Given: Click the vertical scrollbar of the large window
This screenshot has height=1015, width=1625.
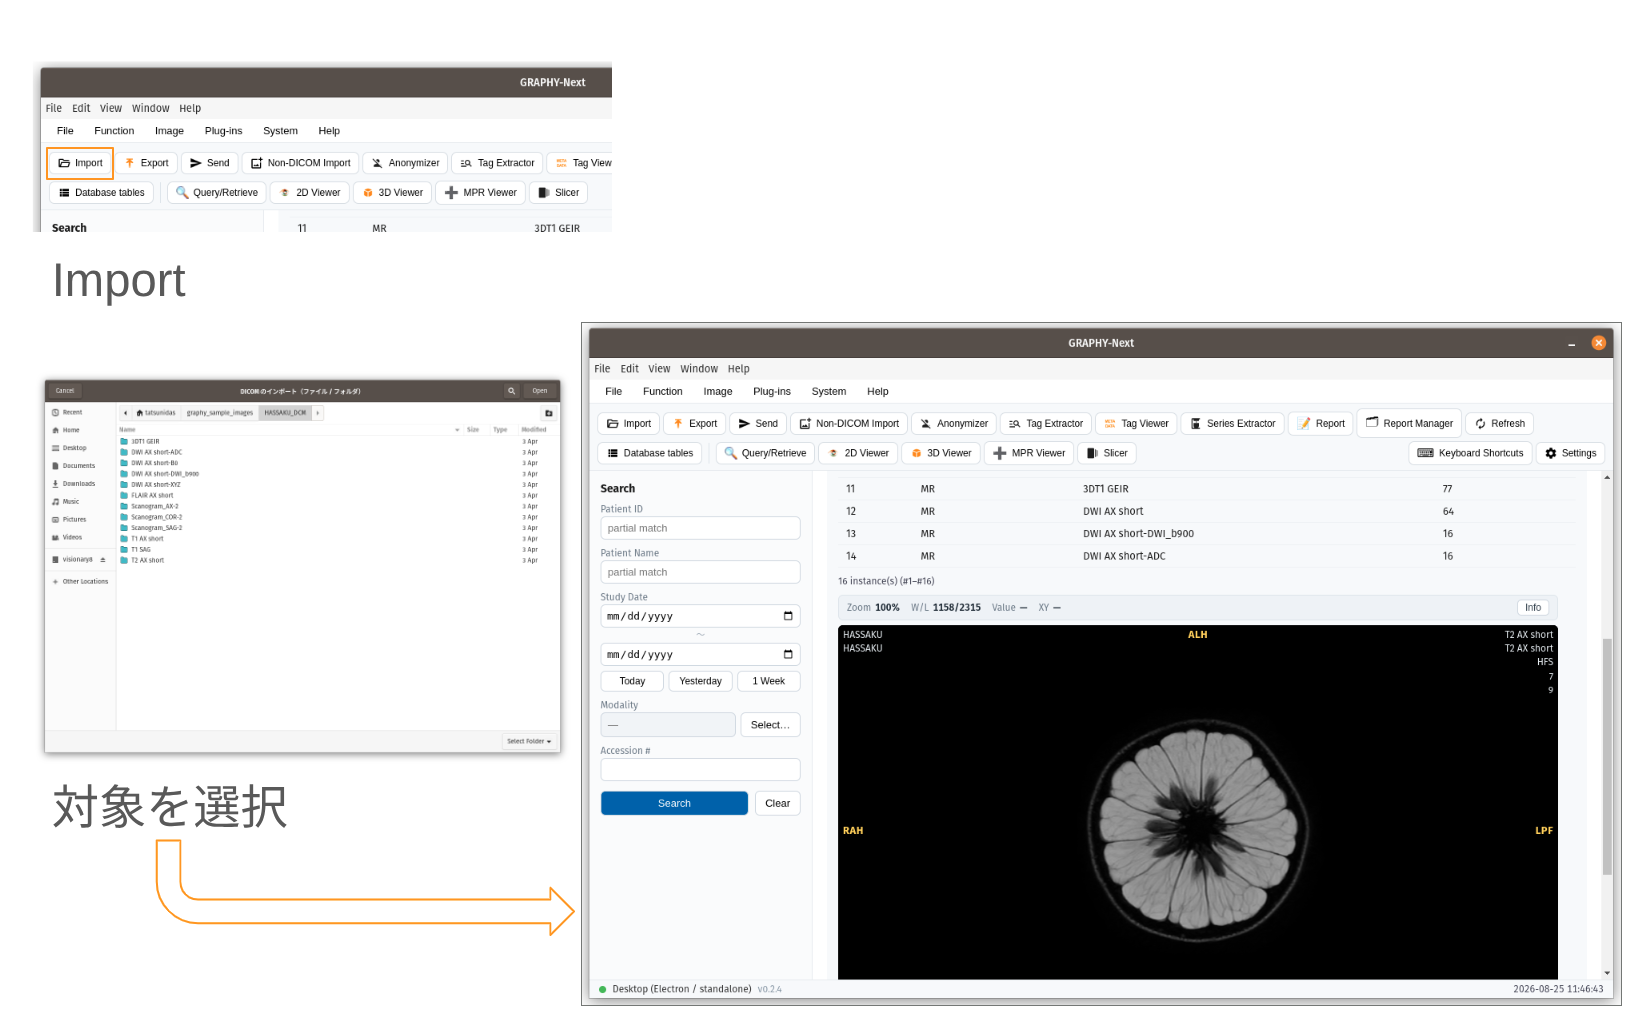Looking at the screenshot, I should tap(1607, 756).
